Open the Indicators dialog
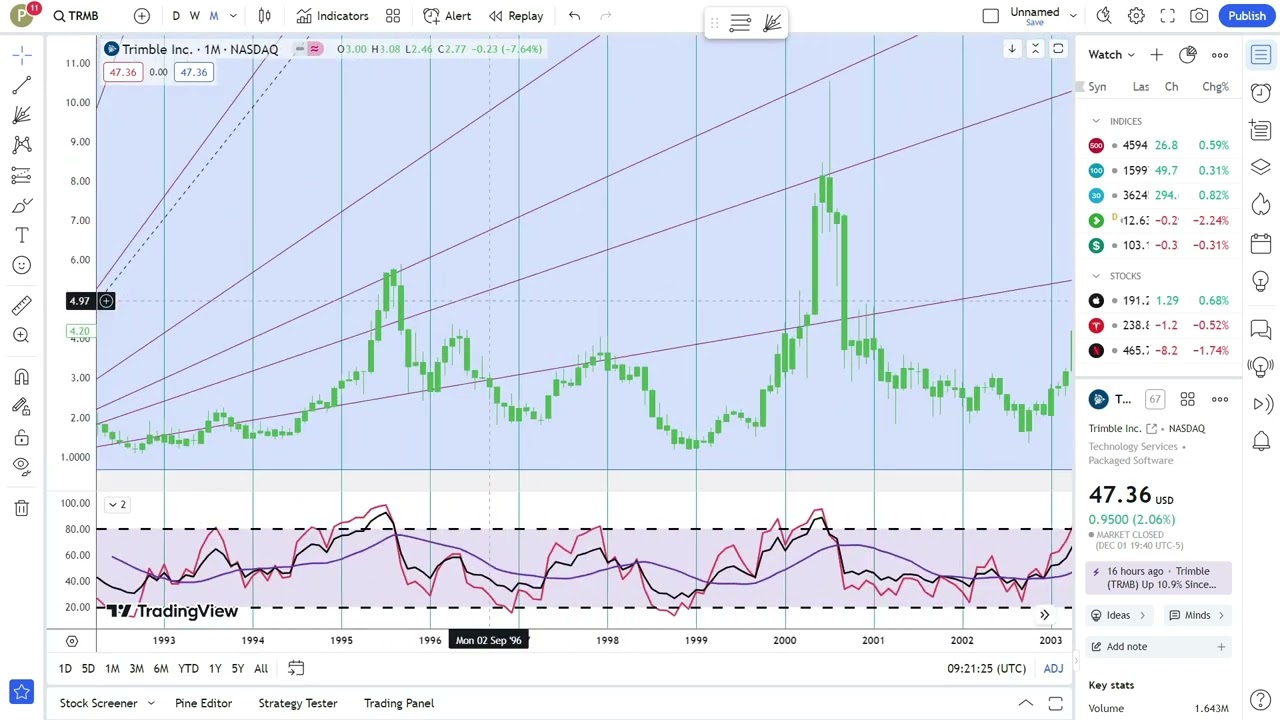This screenshot has width=1280, height=720. coord(333,16)
